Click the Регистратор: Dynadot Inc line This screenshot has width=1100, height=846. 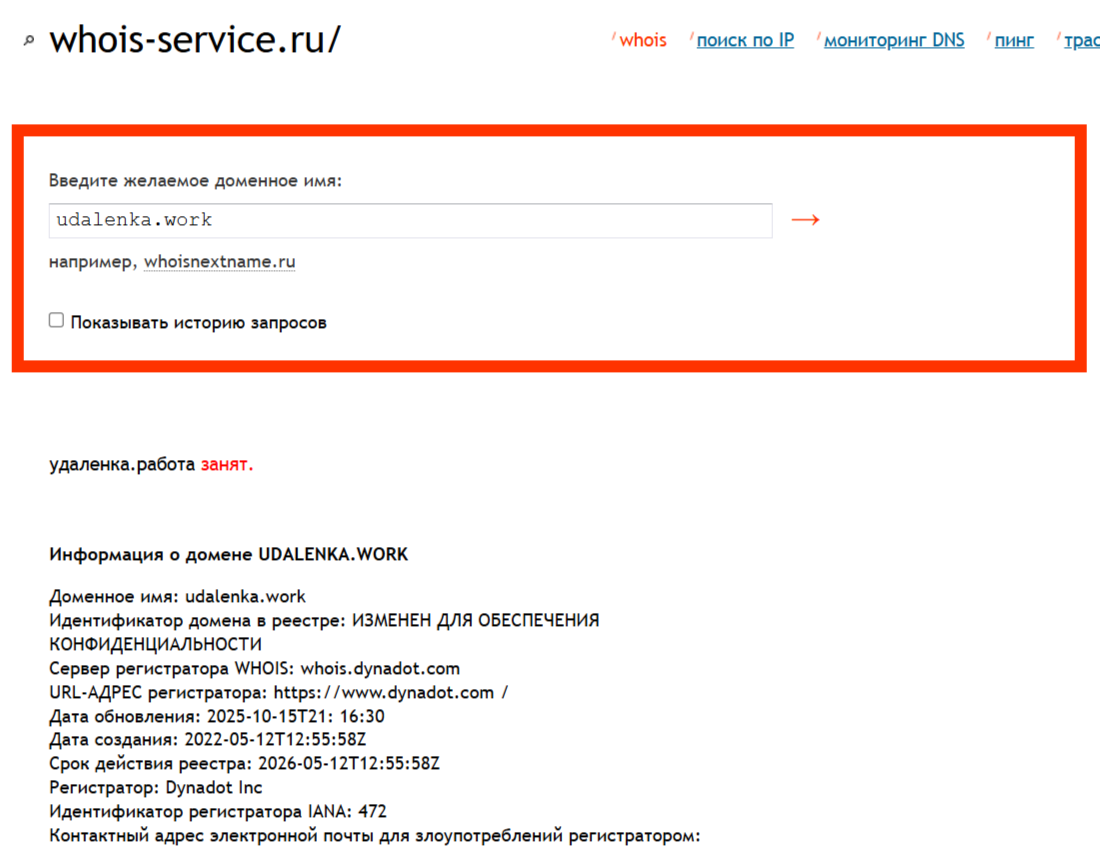coord(156,788)
